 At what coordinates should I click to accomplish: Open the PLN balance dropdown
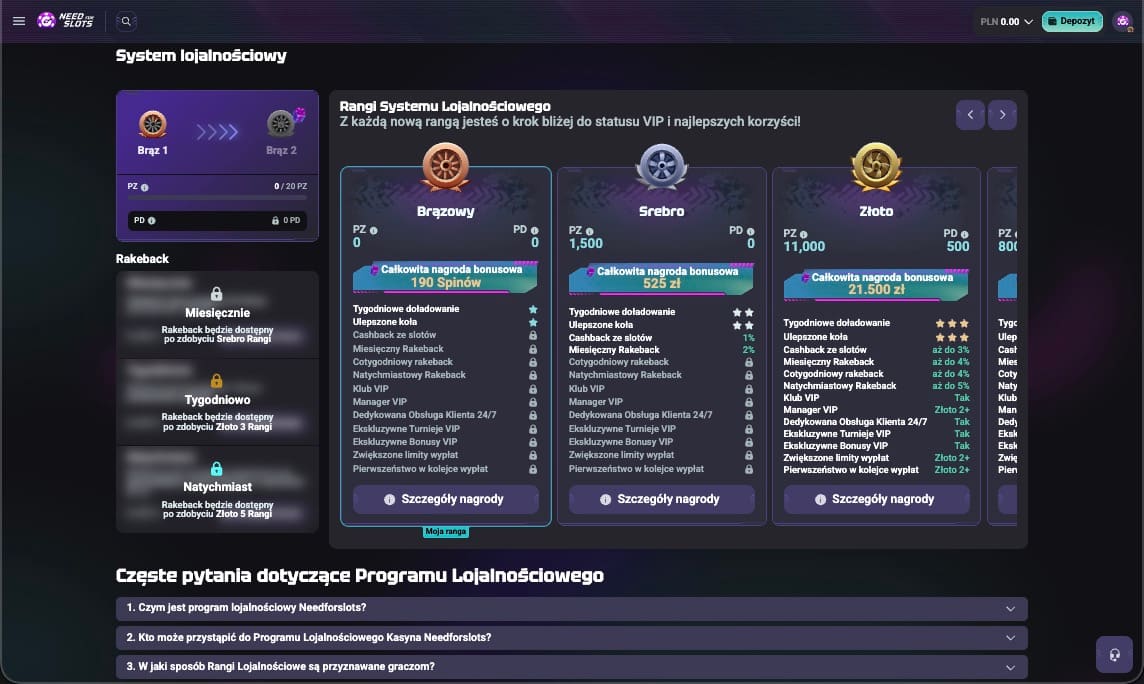pos(1006,21)
